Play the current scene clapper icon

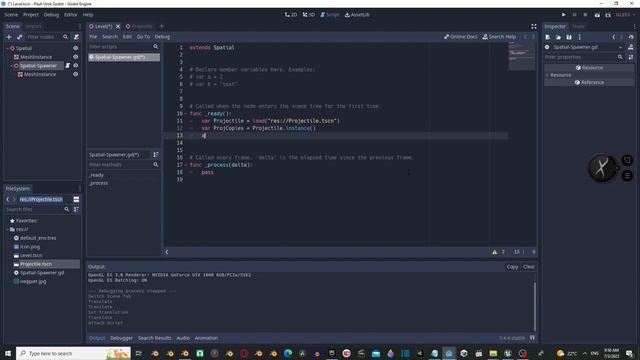click(x=597, y=15)
